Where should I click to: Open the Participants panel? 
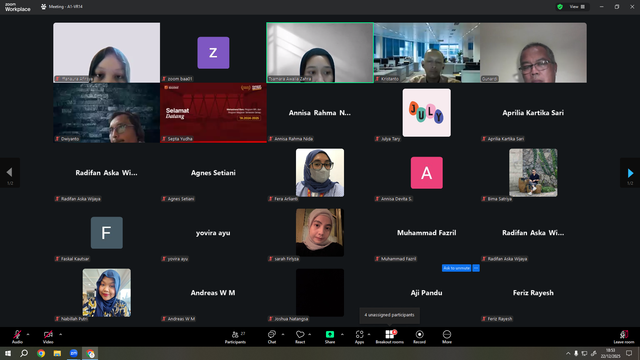click(x=236, y=337)
